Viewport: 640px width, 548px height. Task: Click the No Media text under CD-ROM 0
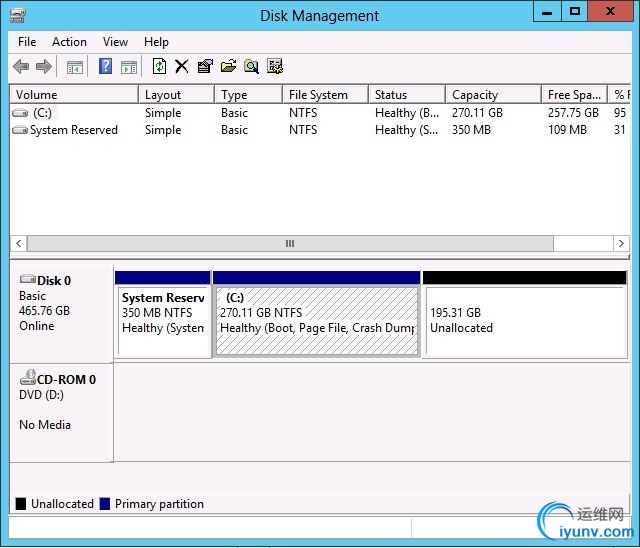pos(45,425)
